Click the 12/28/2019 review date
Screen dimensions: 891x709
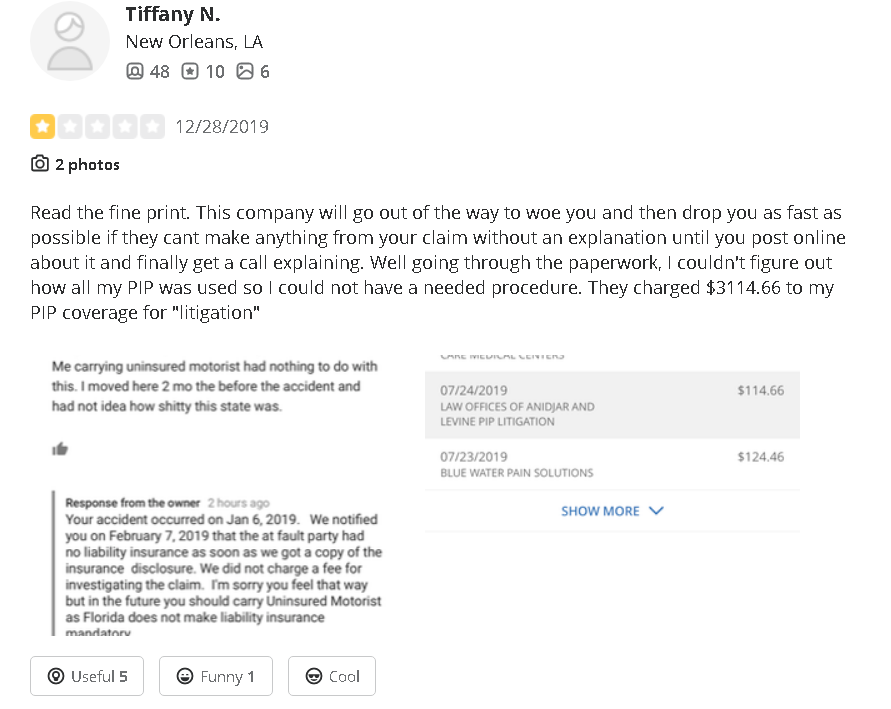(x=221, y=127)
